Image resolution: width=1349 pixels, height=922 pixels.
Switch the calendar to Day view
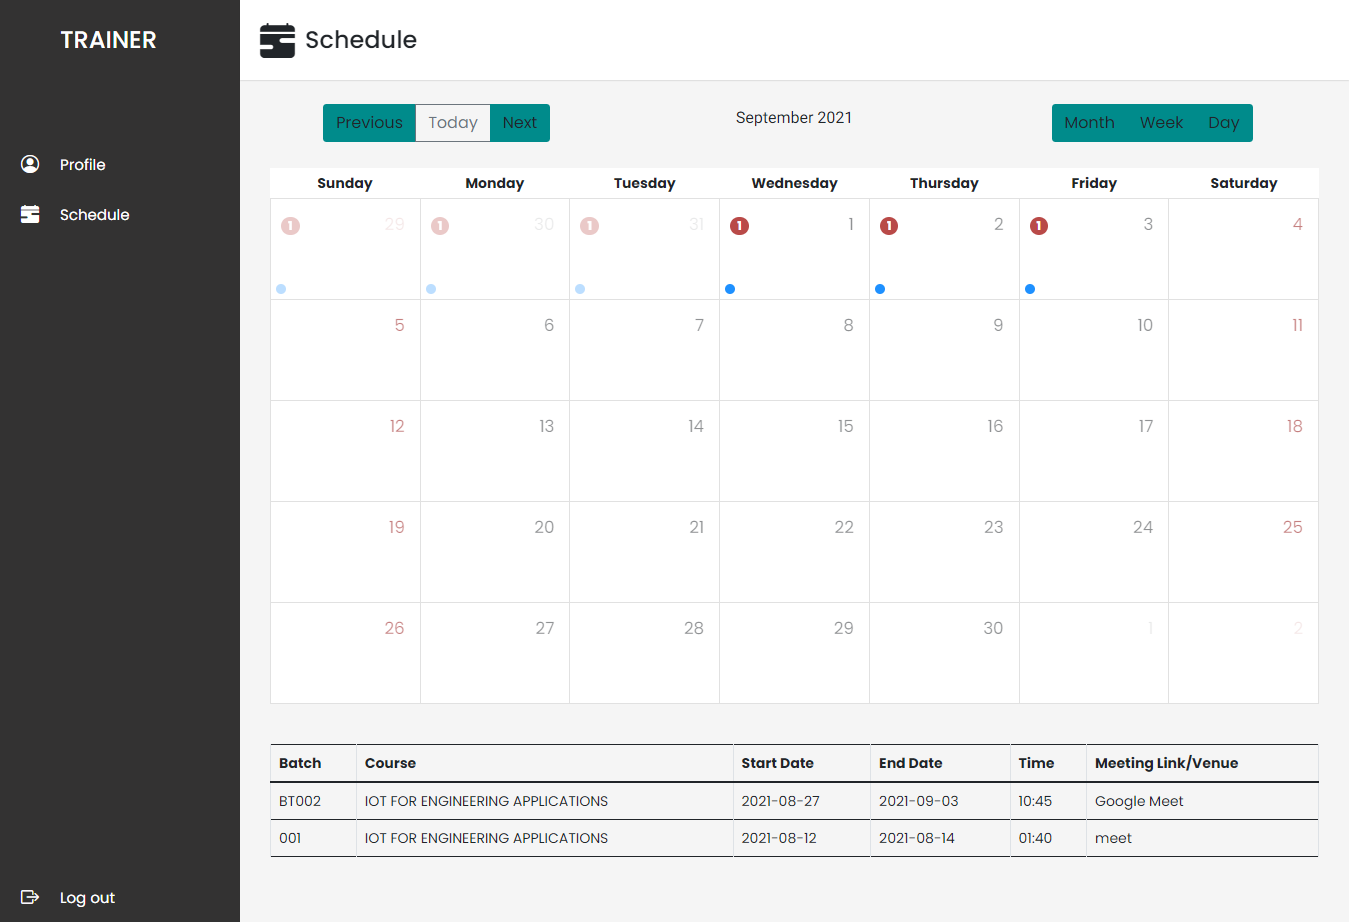1224,122
